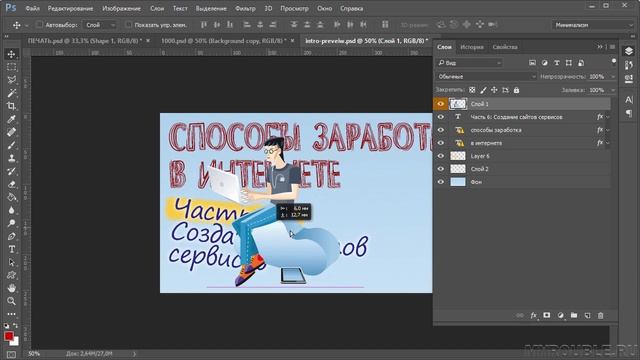Open the Файл menu

pos(32,8)
